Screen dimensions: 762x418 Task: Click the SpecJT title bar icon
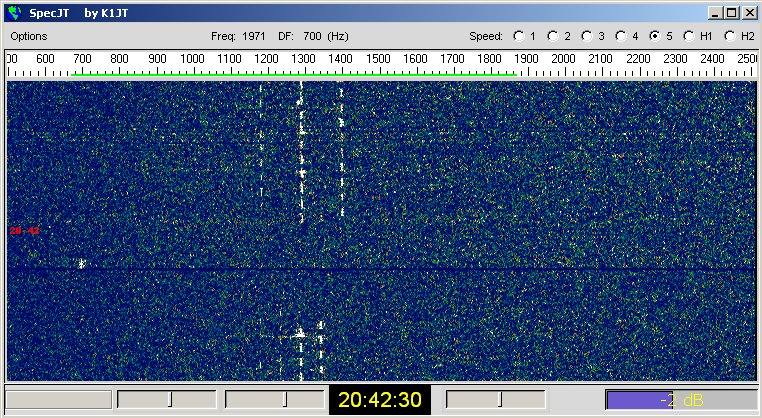tap(13, 13)
